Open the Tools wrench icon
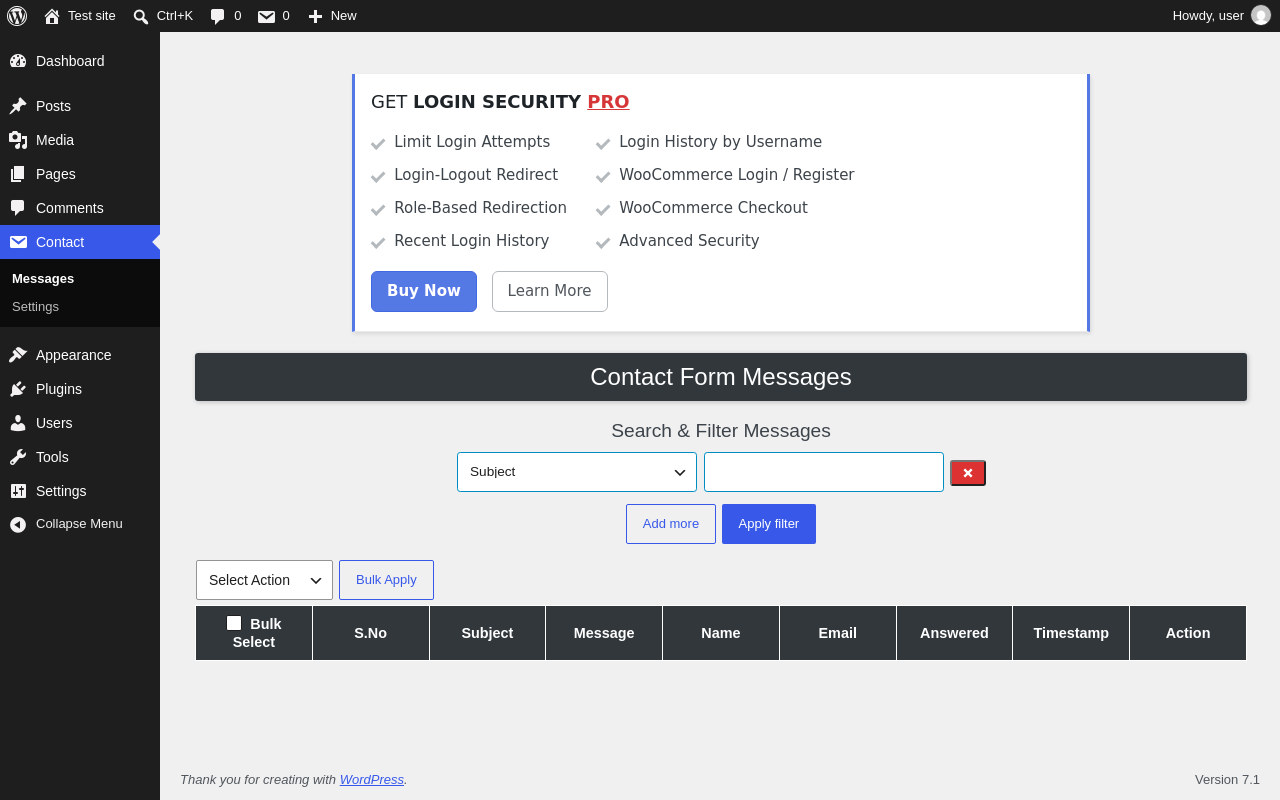 point(18,457)
